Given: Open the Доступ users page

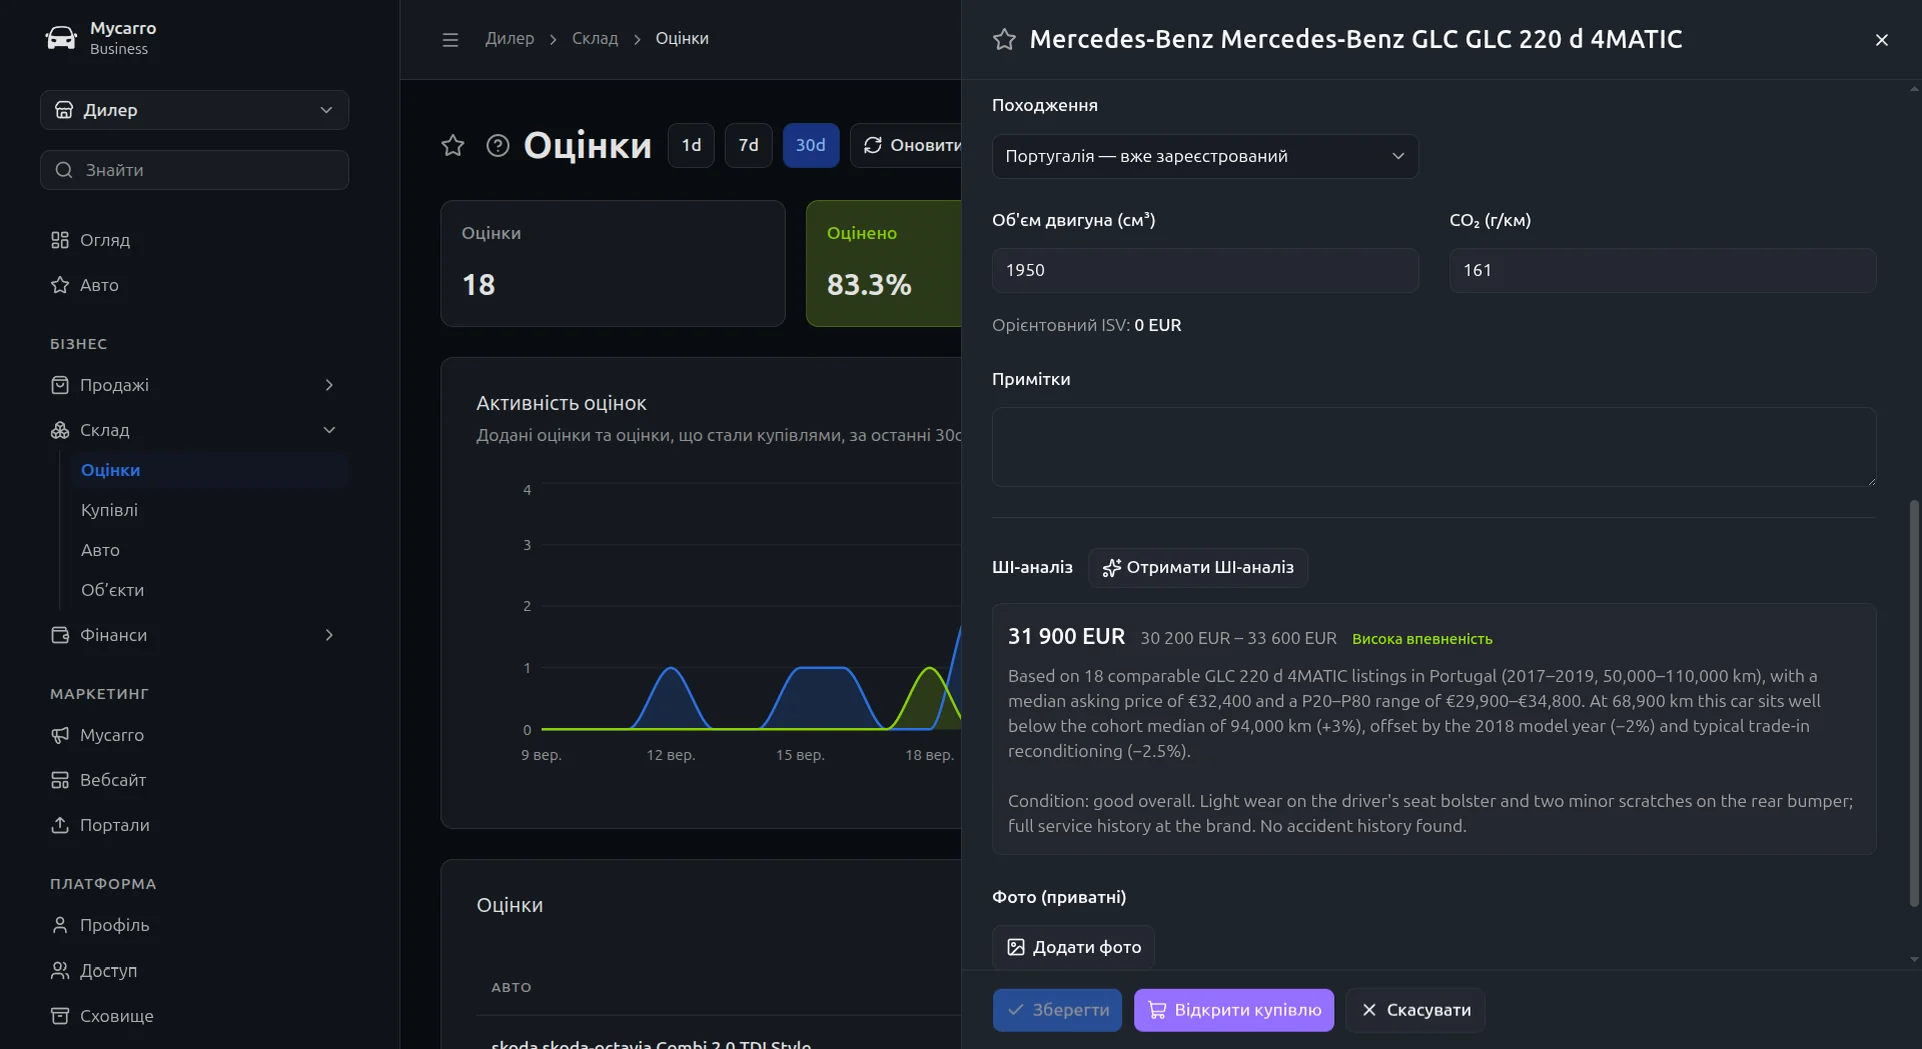Looking at the screenshot, I should [x=194, y=970].
